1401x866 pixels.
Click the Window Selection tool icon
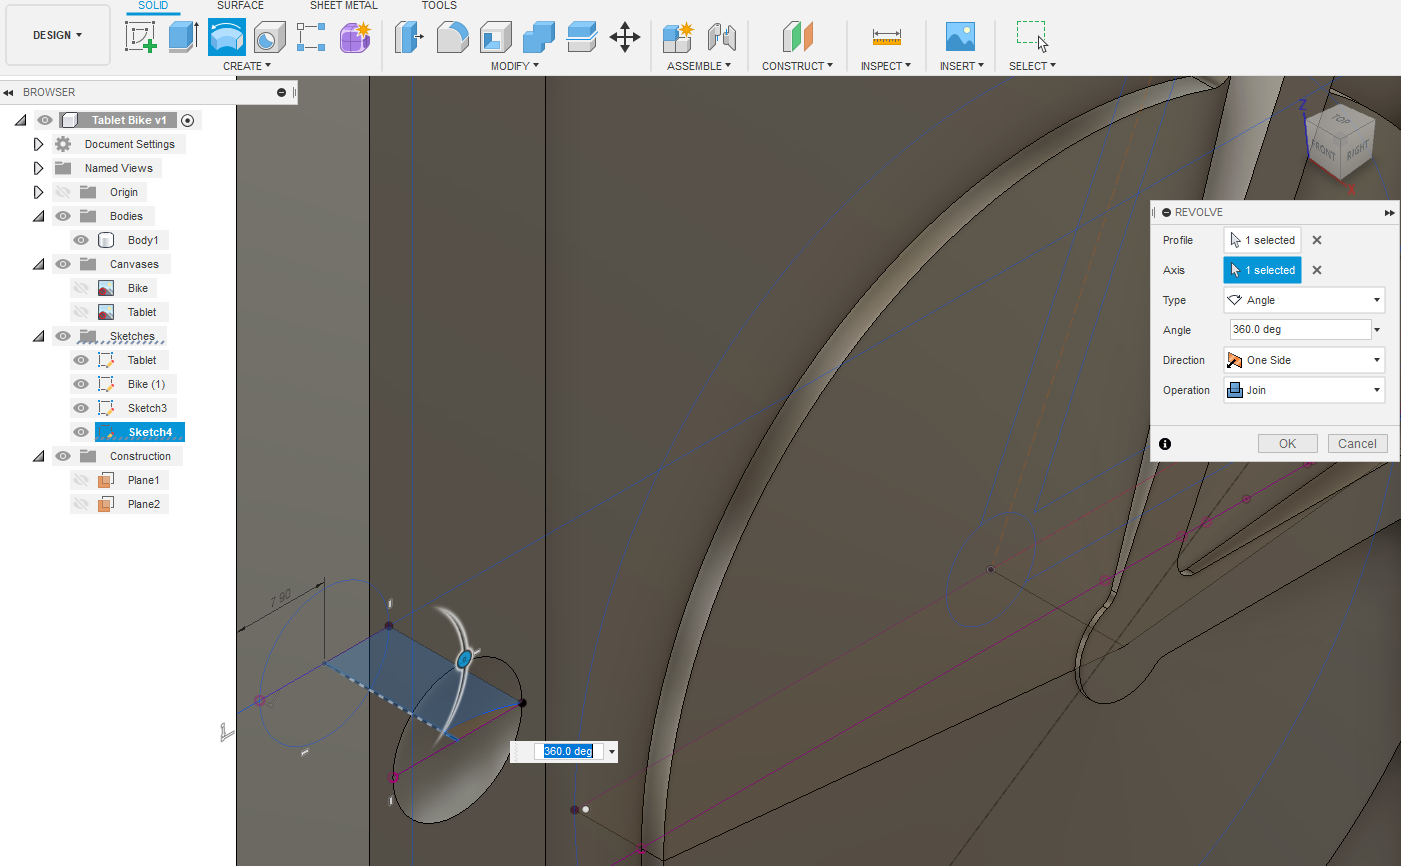click(x=1032, y=37)
